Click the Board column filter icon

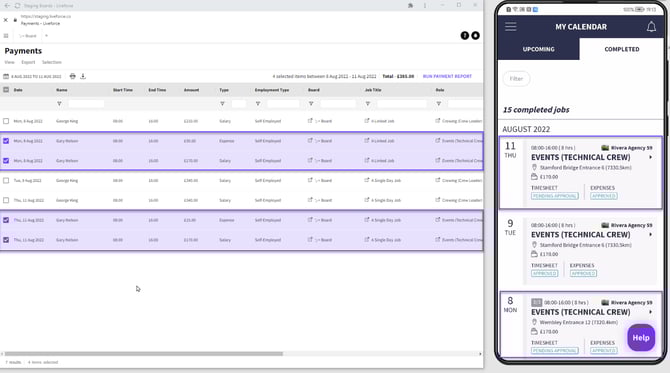point(311,104)
